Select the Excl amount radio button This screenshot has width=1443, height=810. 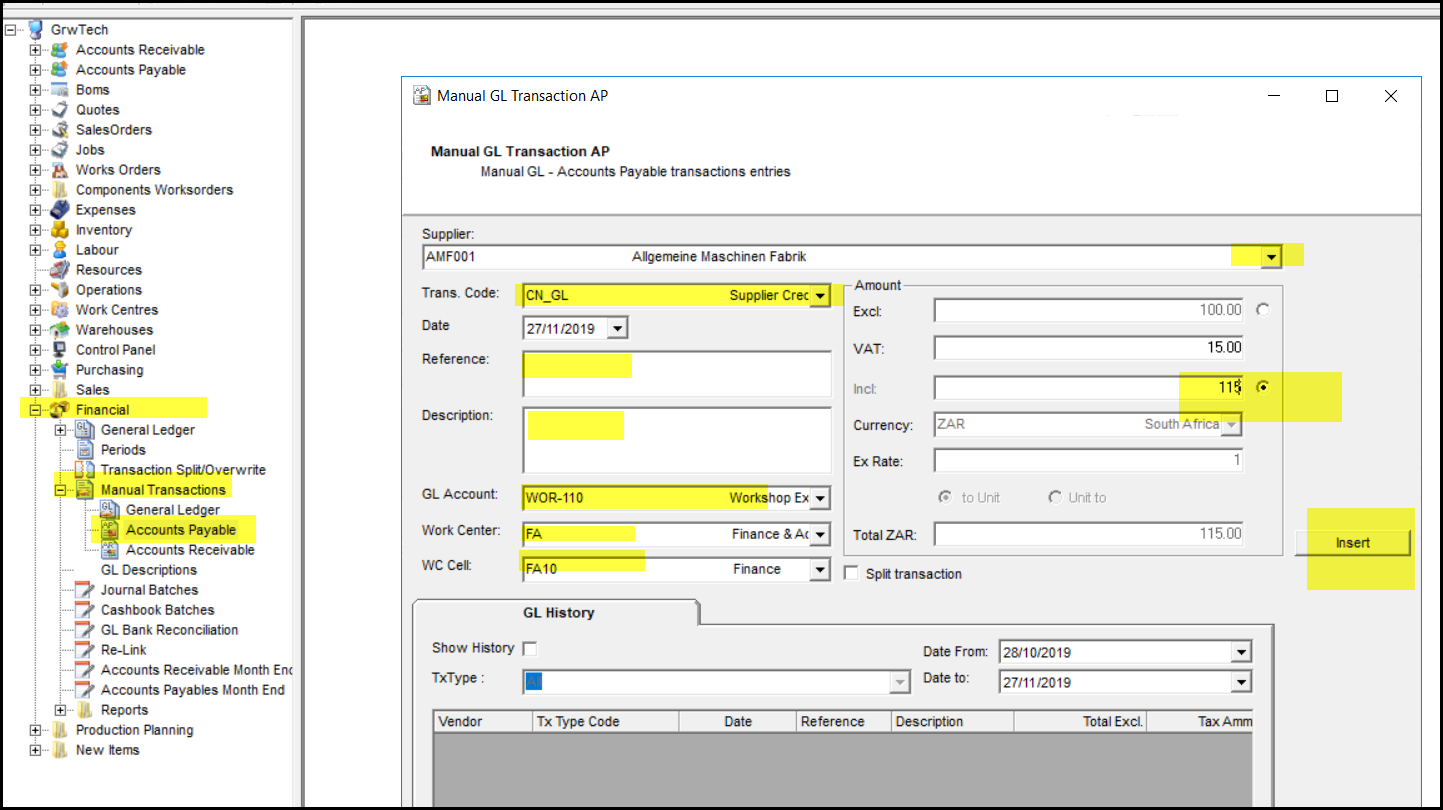[x=1263, y=310]
